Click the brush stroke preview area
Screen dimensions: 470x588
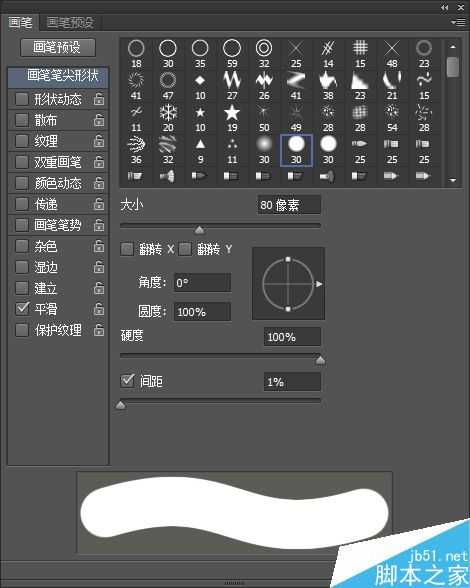(x=234, y=512)
